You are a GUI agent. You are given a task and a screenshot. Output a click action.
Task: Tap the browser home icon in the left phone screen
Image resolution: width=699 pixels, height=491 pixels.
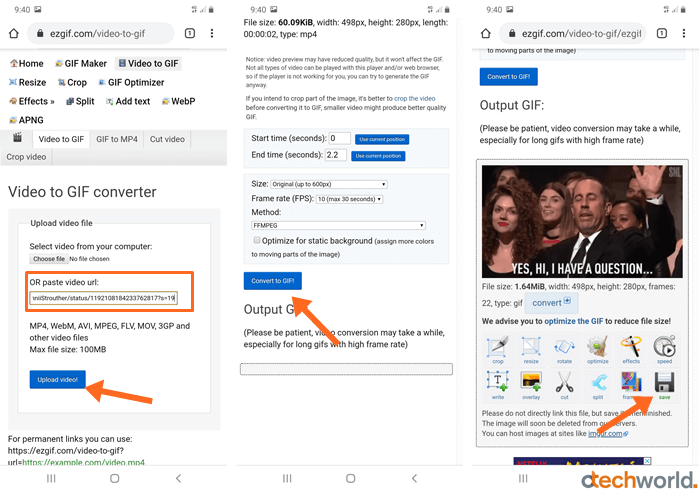(x=14, y=33)
